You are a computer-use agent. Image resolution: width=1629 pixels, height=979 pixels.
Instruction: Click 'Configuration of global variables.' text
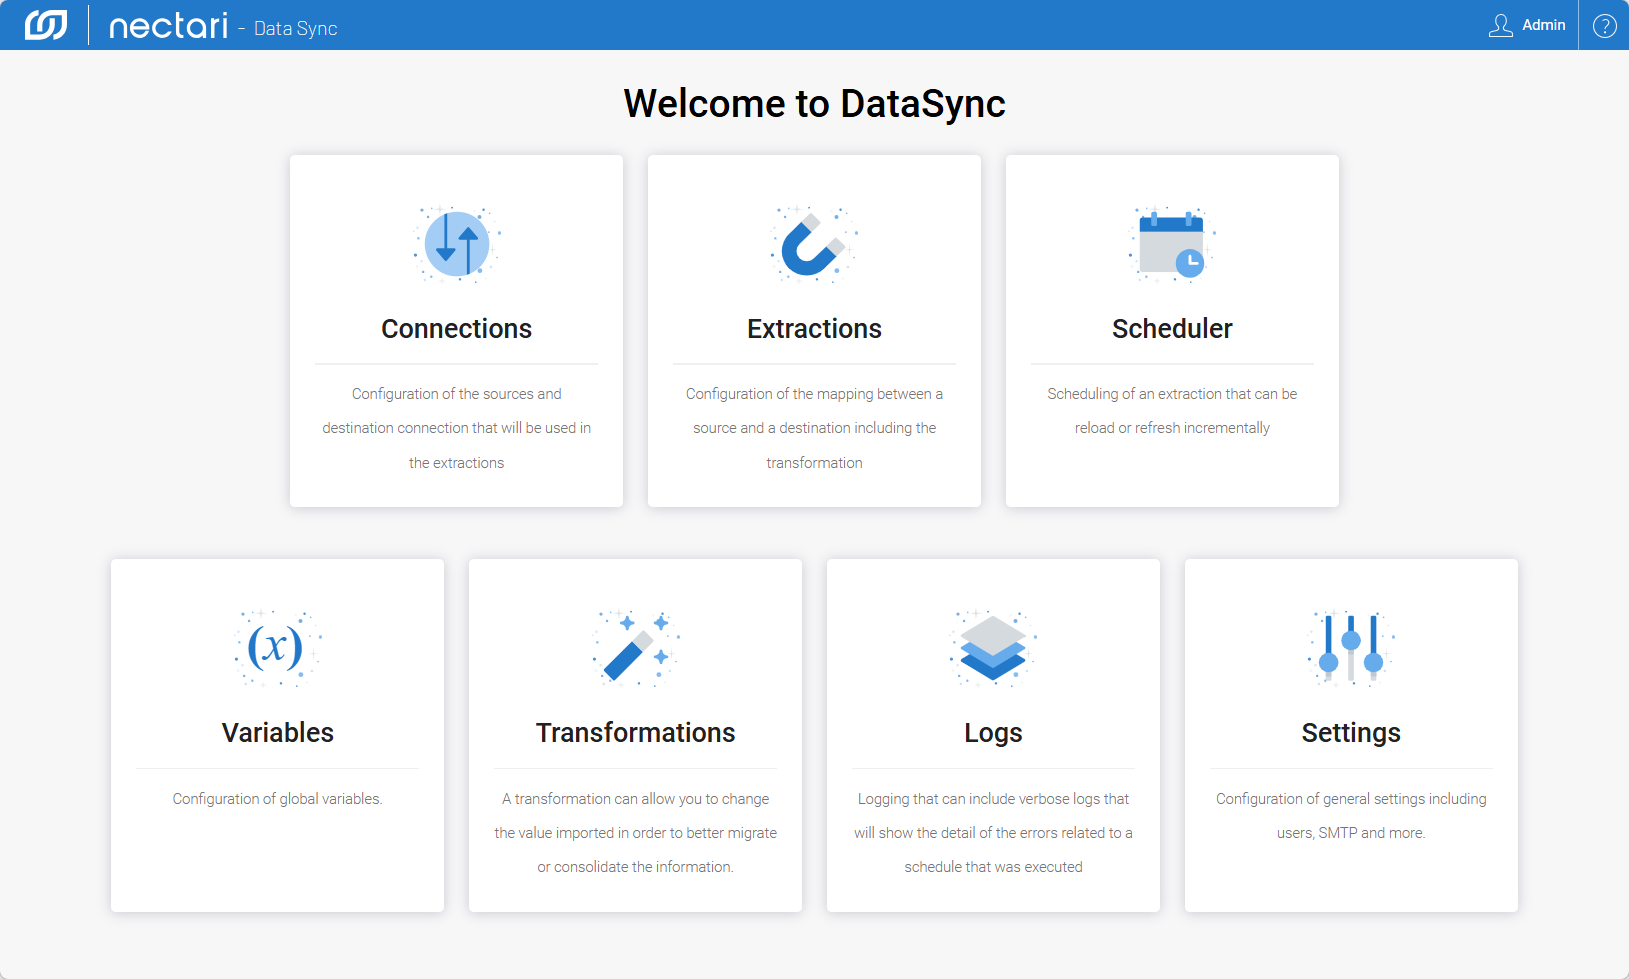[277, 799]
